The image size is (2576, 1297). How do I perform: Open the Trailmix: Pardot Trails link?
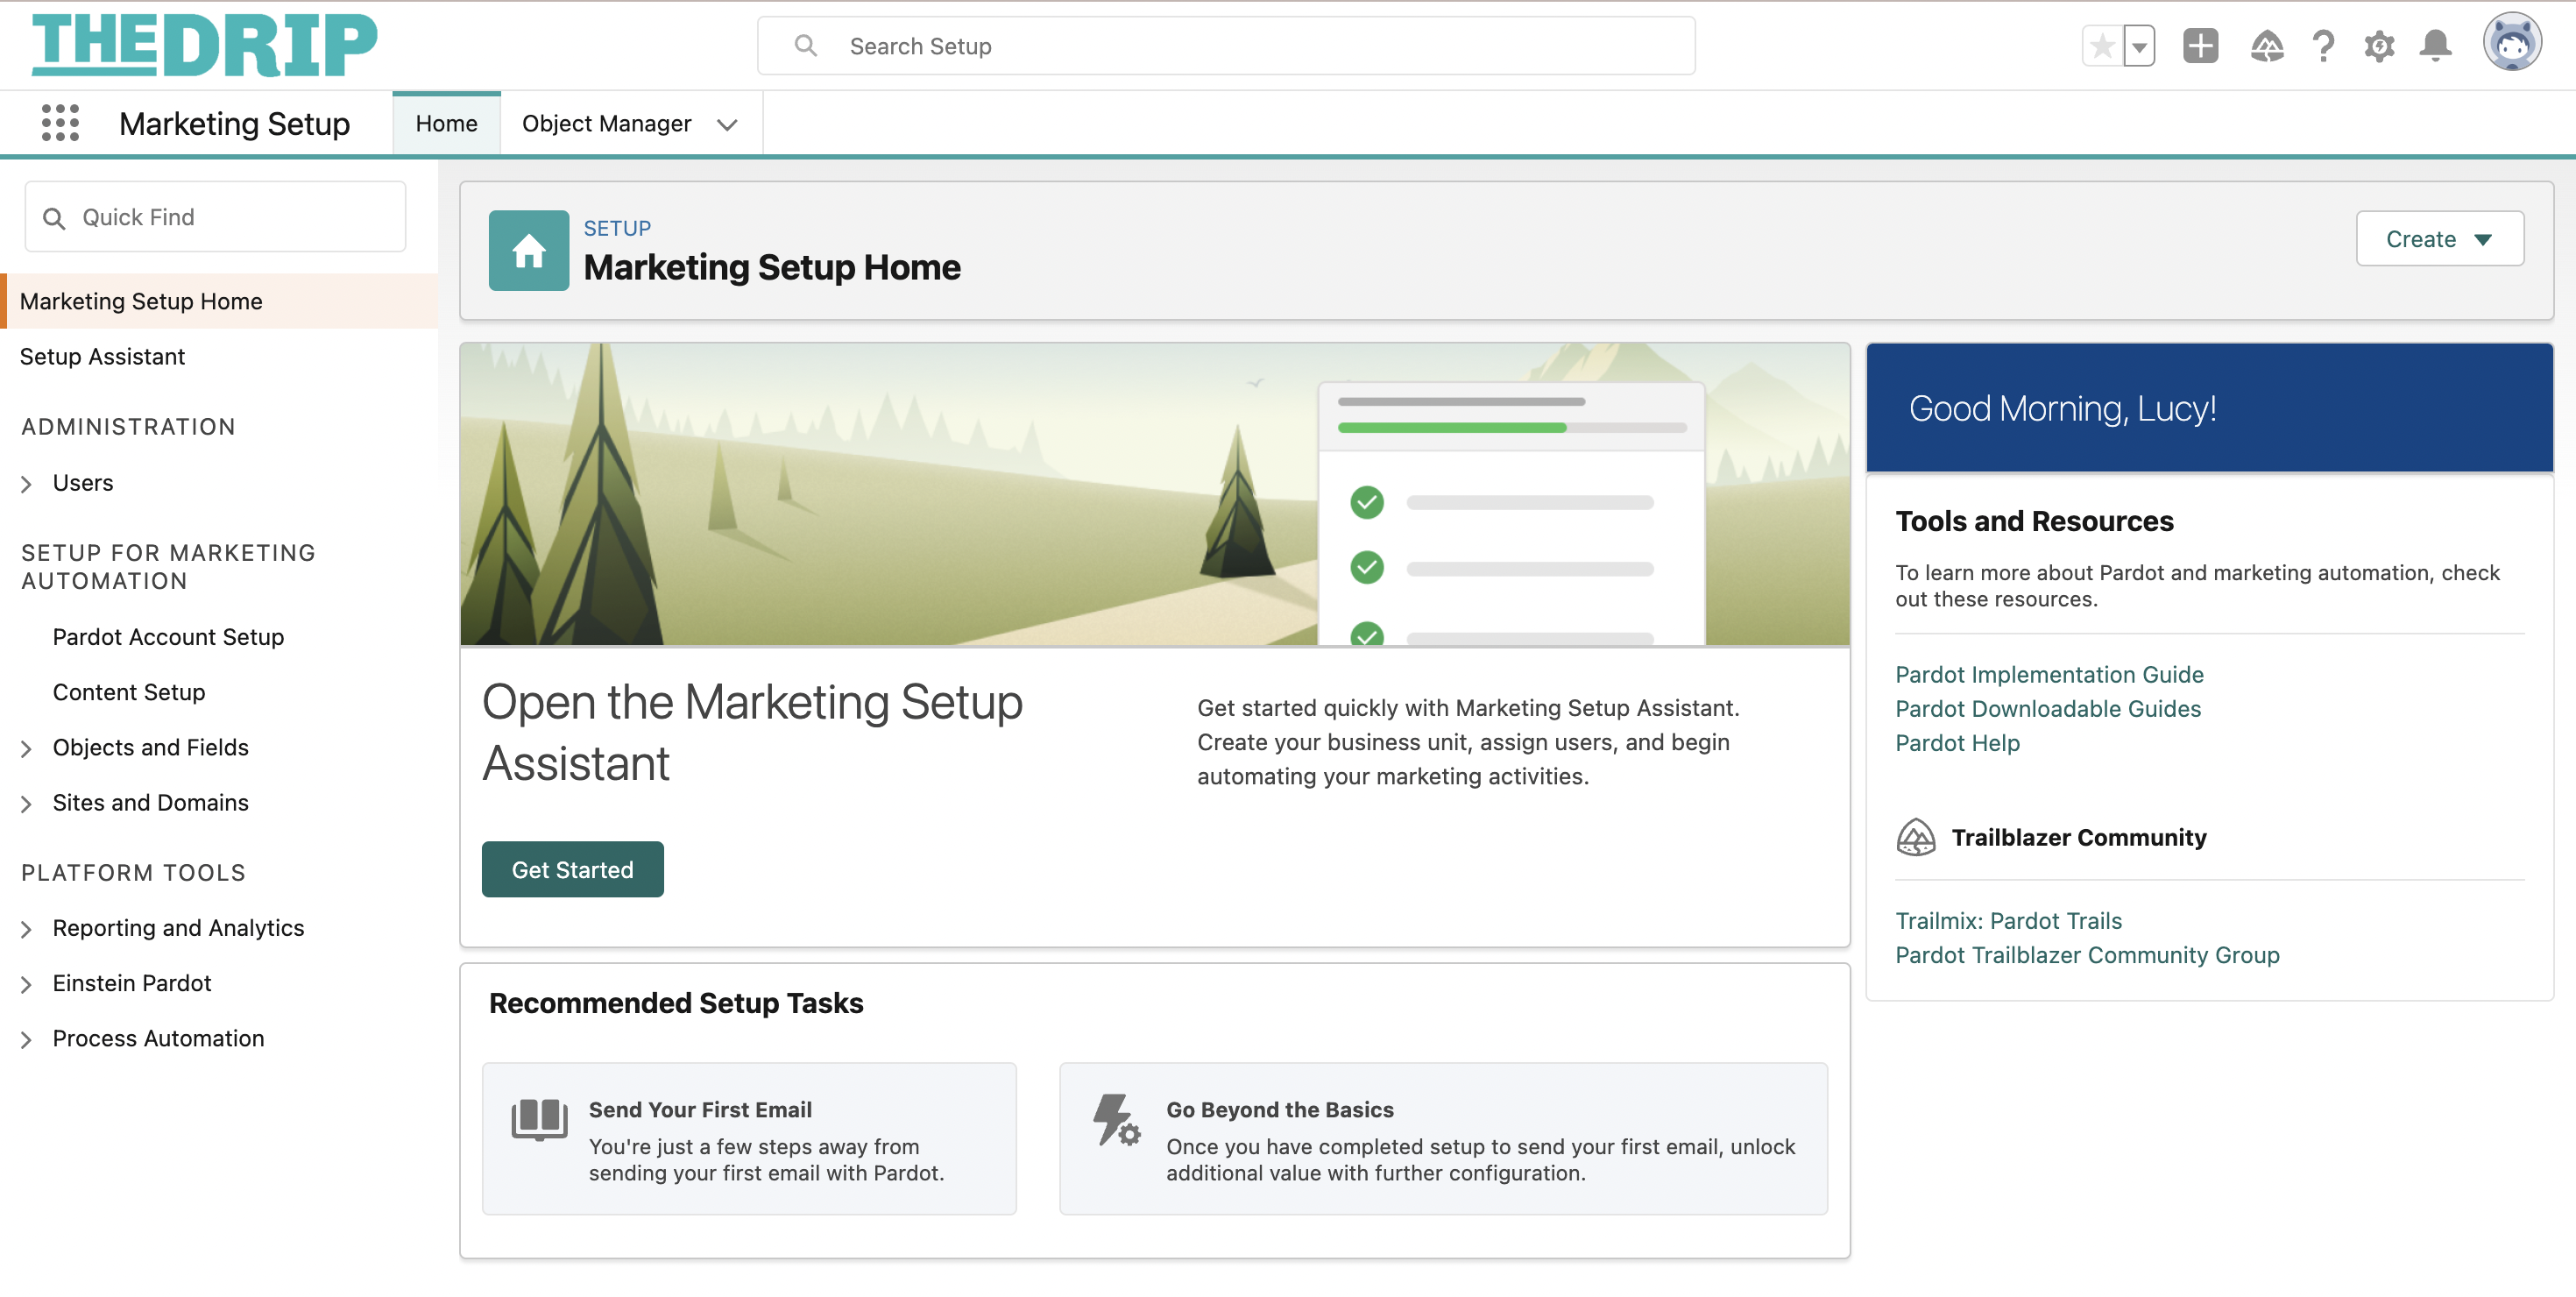tap(2008, 921)
